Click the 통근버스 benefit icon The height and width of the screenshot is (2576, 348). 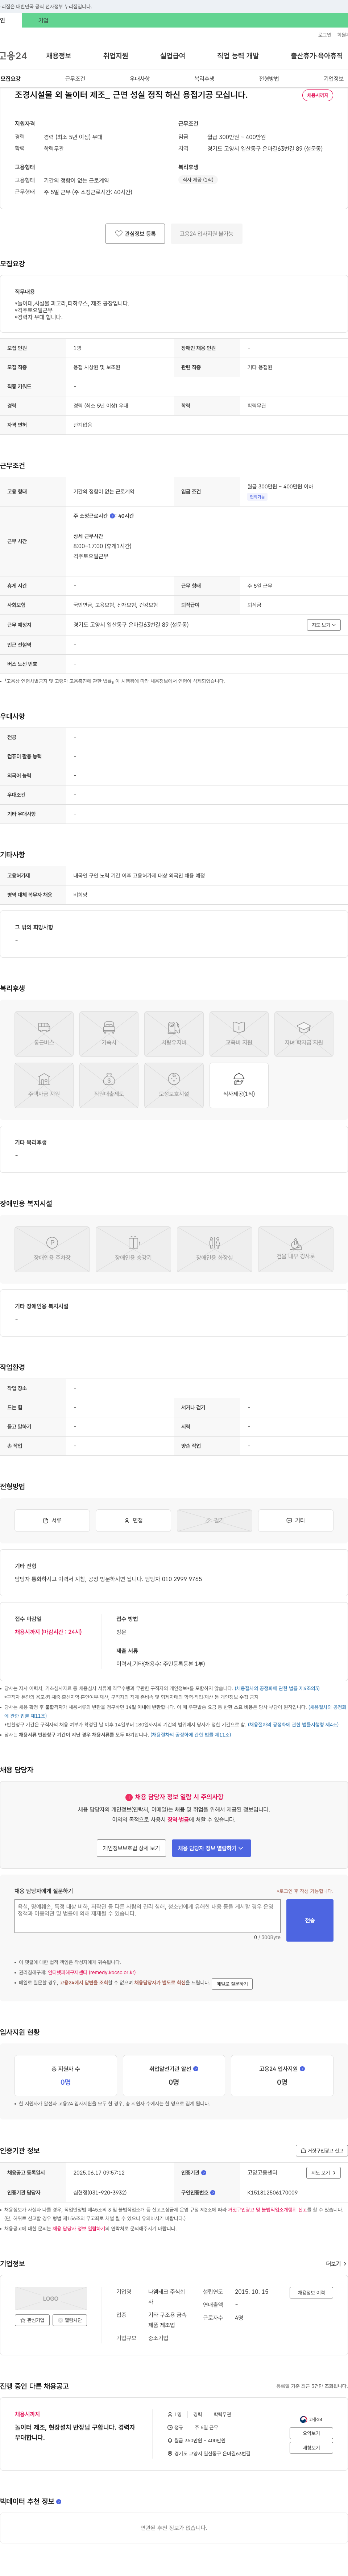(44, 1034)
